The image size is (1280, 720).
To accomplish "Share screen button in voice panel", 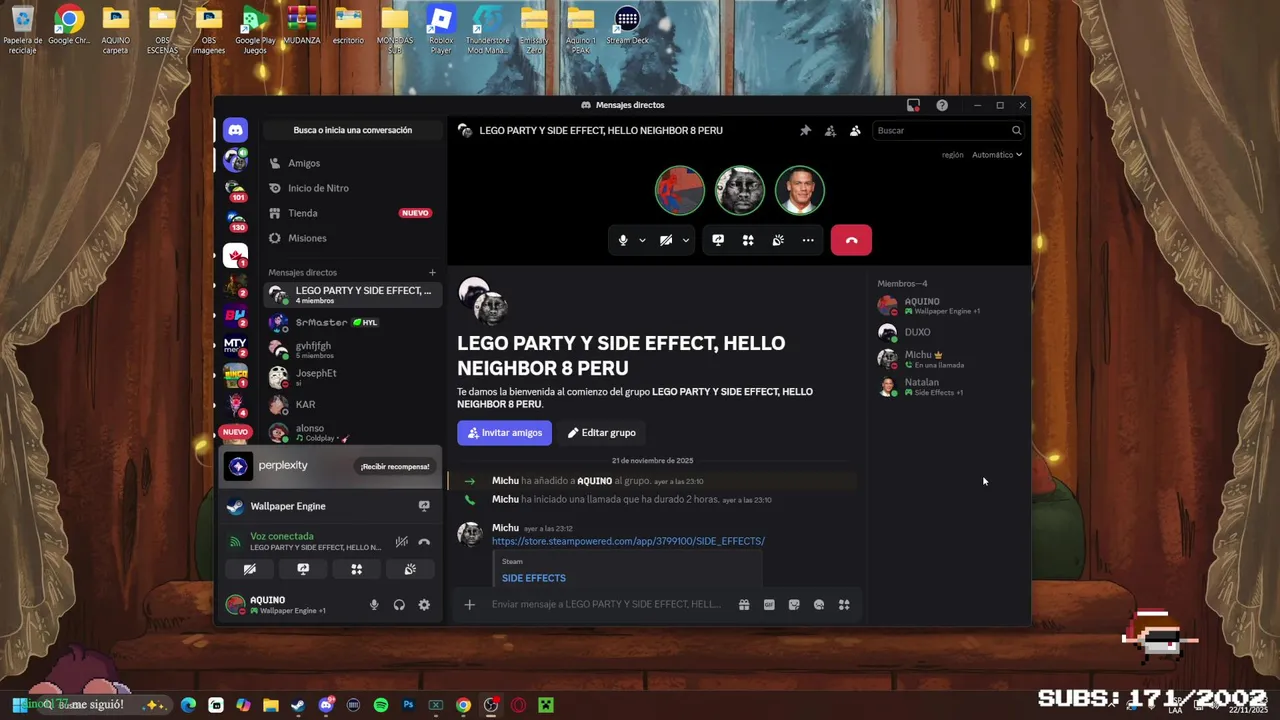I will pos(303,569).
